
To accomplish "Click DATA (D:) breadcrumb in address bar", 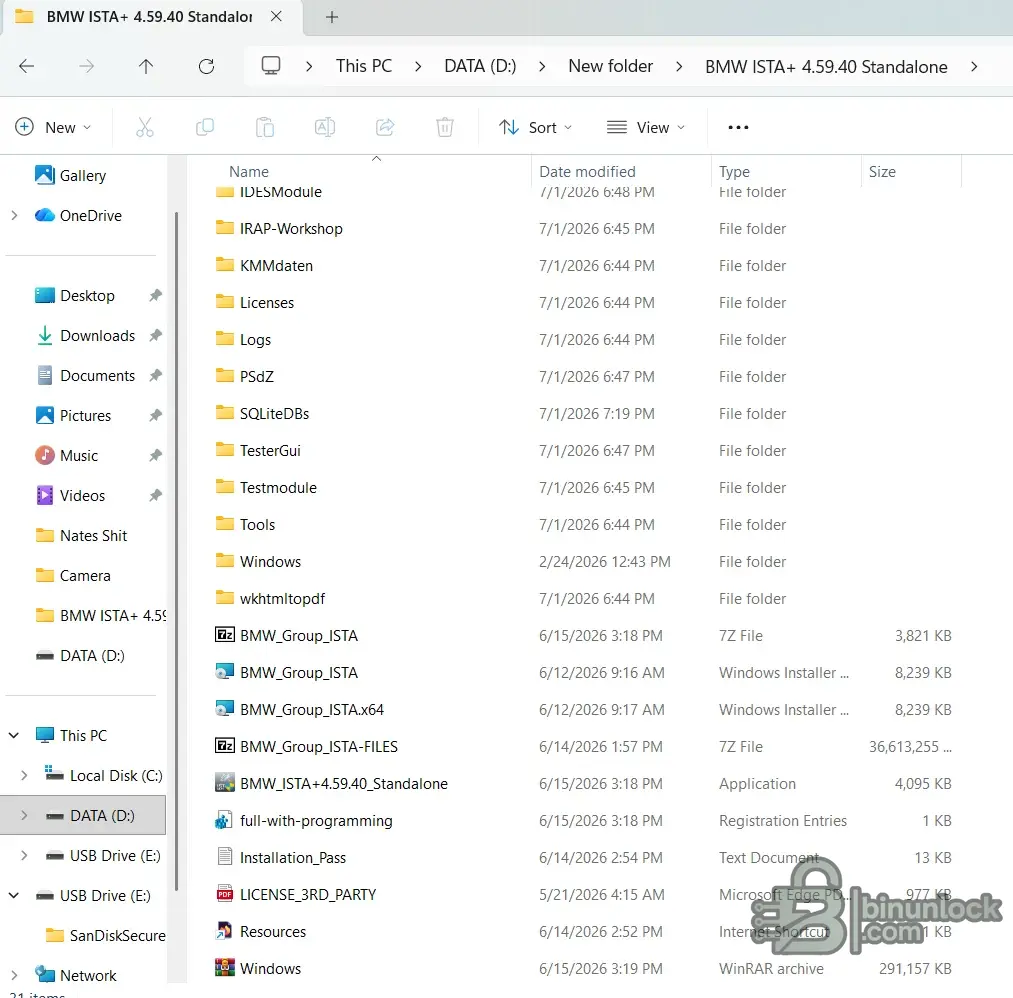I will pos(480,67).
